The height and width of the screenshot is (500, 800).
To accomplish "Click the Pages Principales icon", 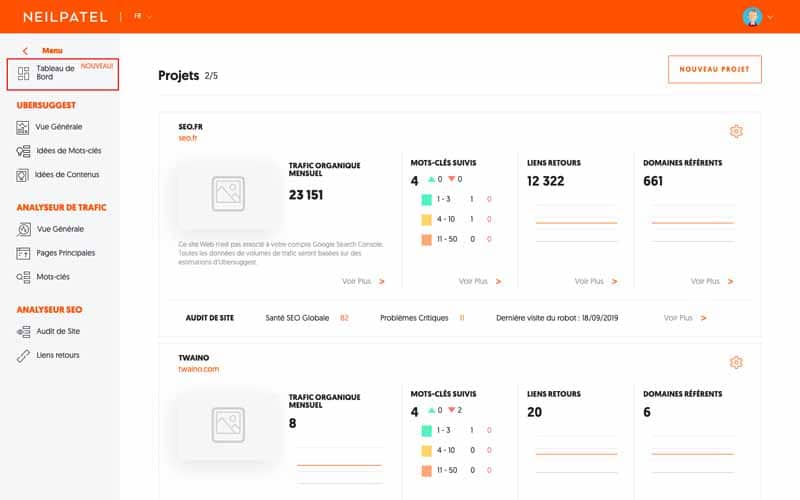I will click(x=23, y=253).
